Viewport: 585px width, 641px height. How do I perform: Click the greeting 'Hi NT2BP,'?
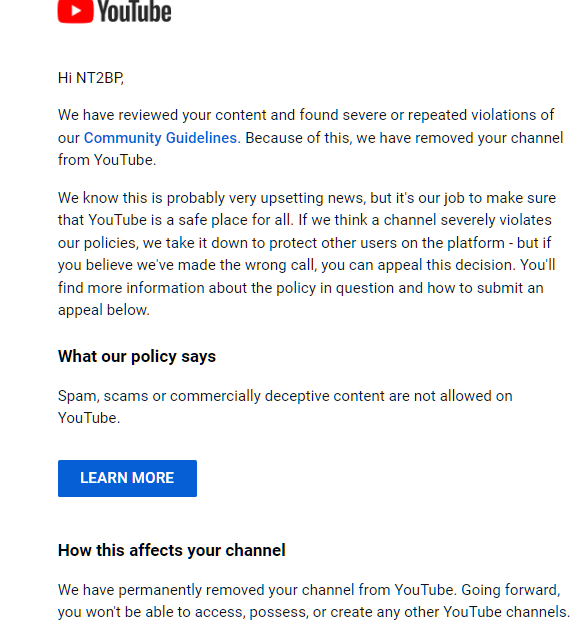tap(91, 78)
